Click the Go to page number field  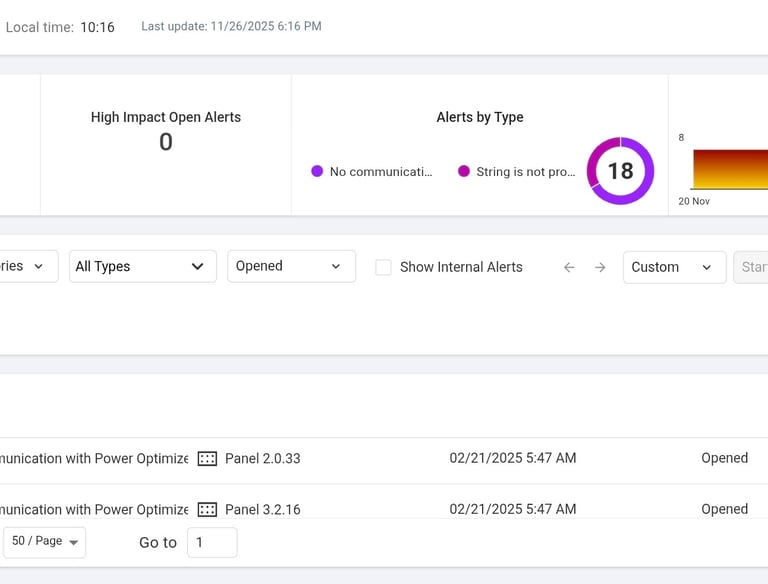(x=212, y=542)
